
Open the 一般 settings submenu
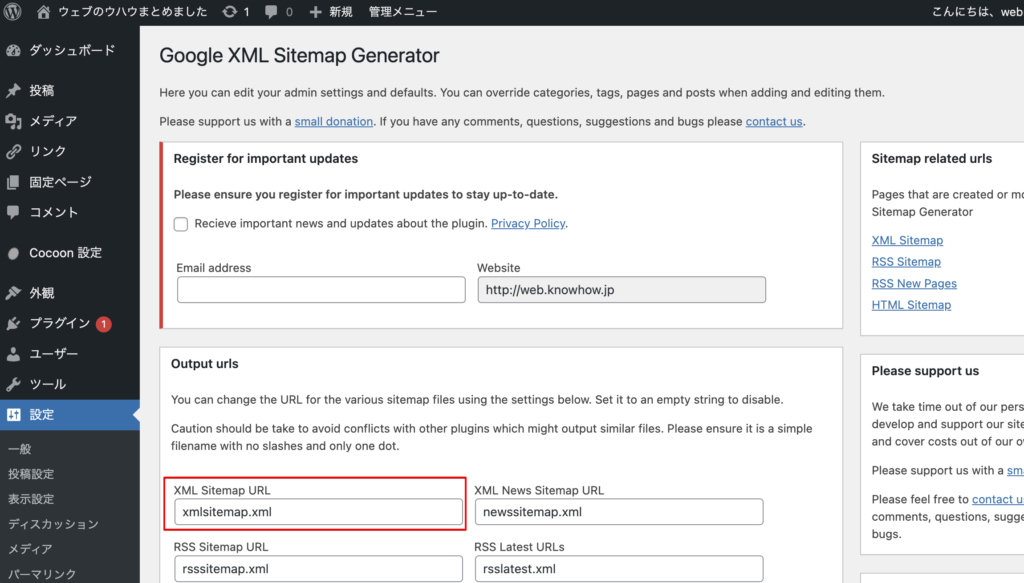click(x=20, y=449)
